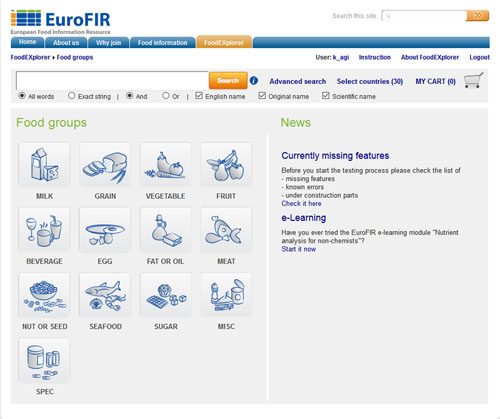This screenshot has height=419, width=500.
Task: Click the NUT OR SEED label text
Action: coord(45,326)
